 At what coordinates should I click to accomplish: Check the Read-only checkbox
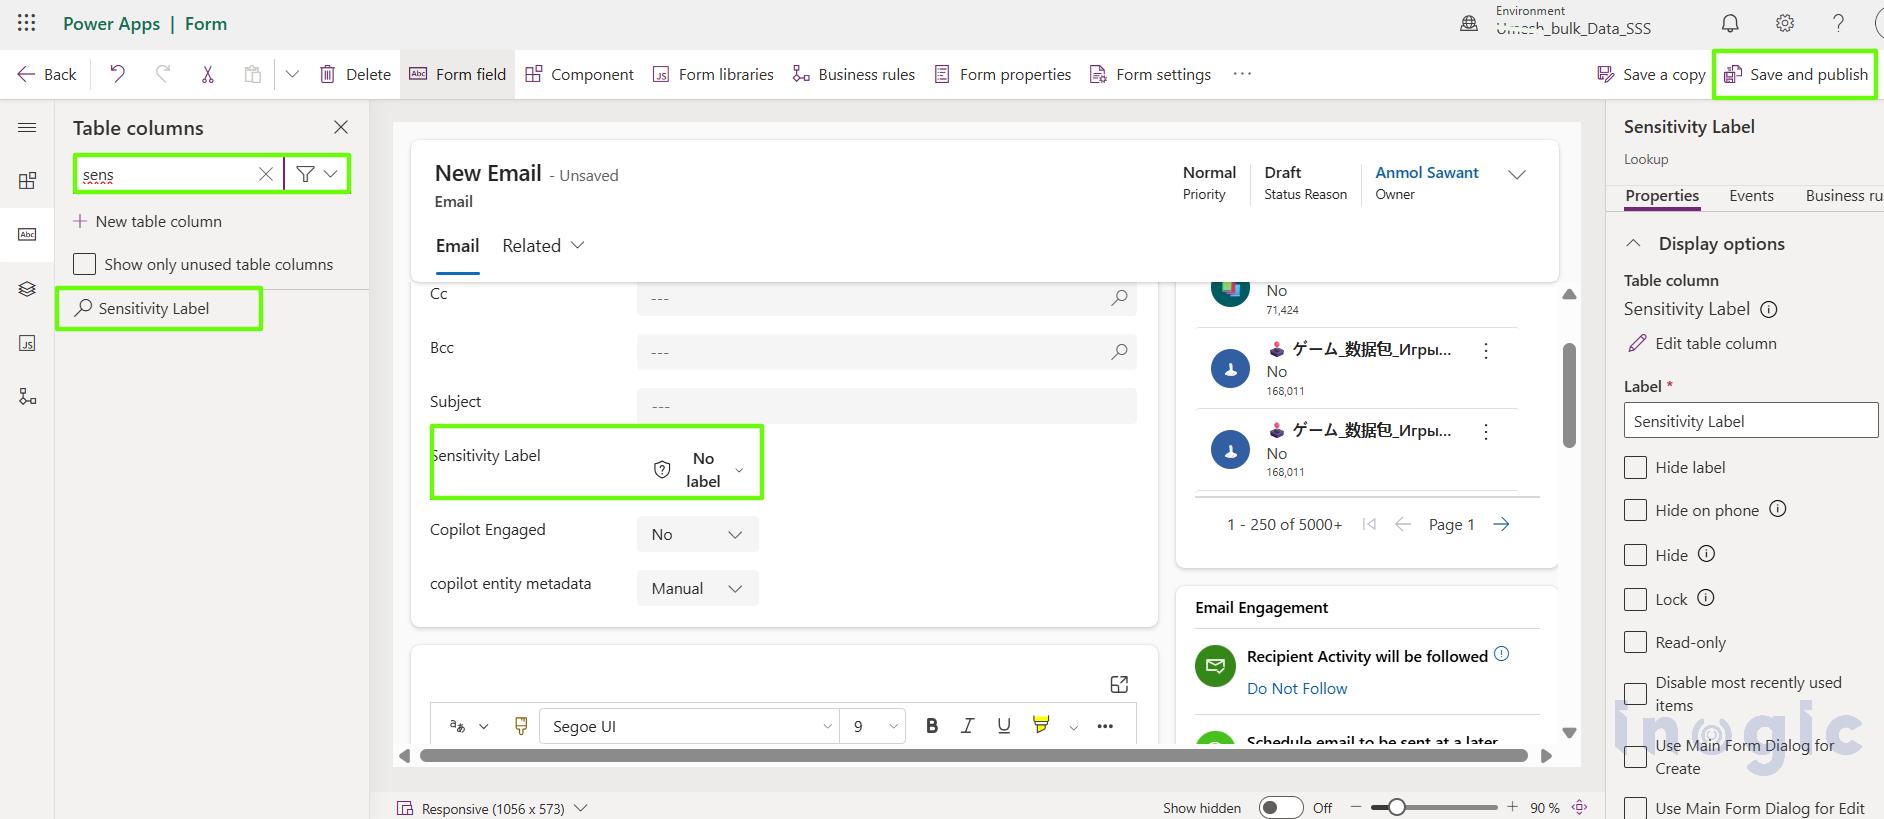tap(1635, 642)
